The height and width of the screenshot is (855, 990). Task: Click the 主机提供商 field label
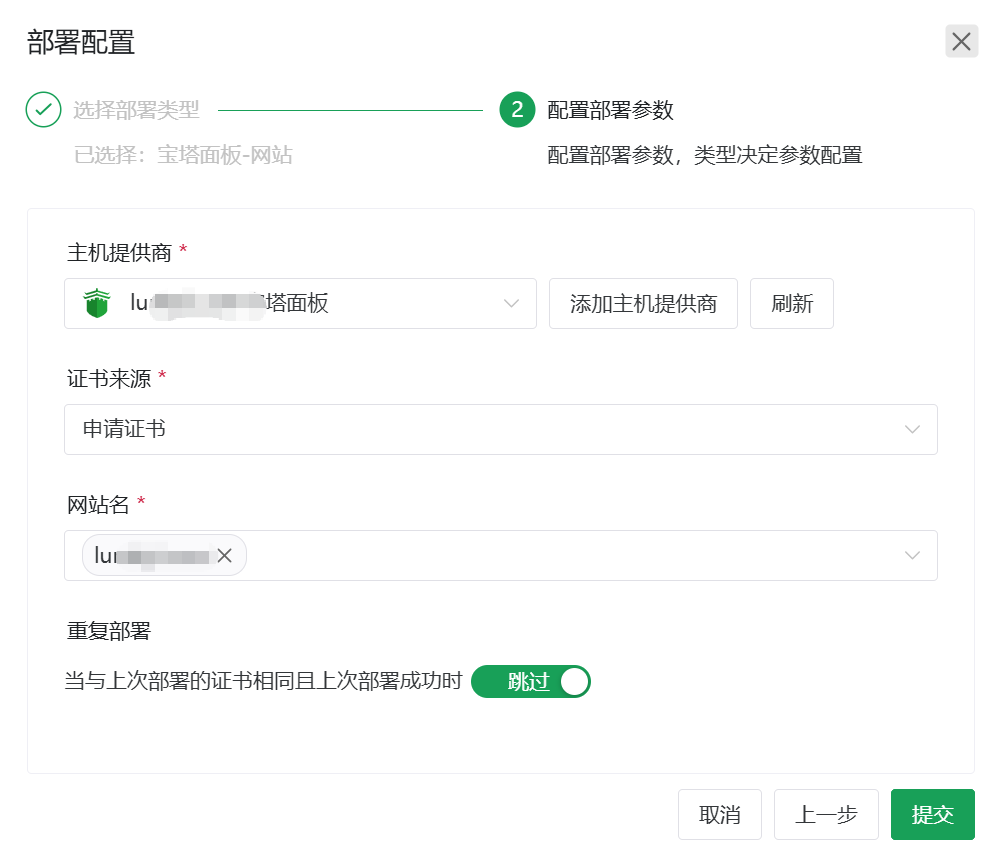pos(120,252)
